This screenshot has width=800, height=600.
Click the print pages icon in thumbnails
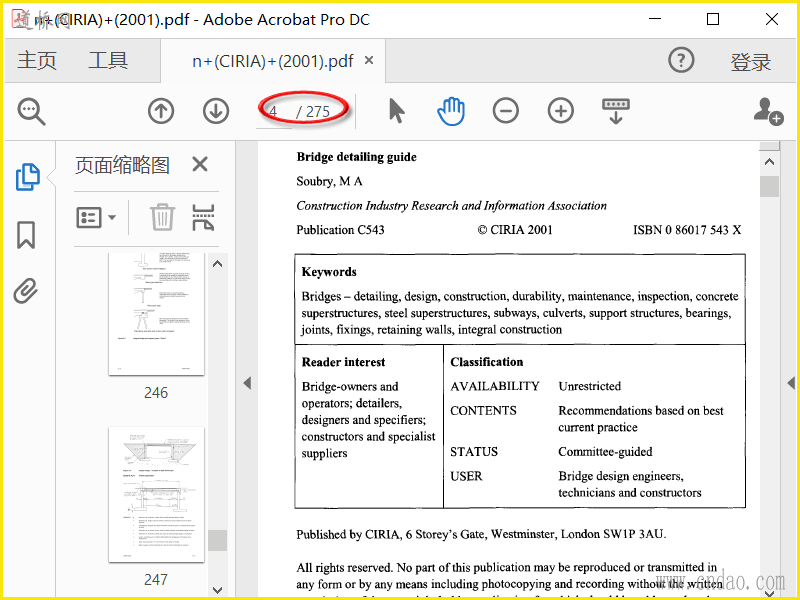(203, 217)
